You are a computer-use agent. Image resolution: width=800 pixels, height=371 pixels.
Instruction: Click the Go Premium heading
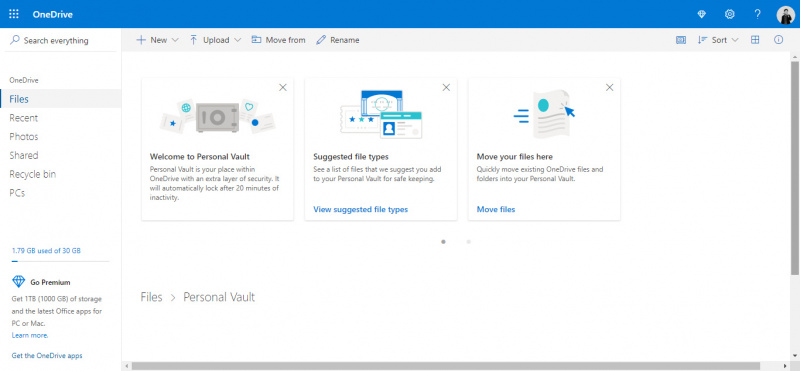(51, 282)
